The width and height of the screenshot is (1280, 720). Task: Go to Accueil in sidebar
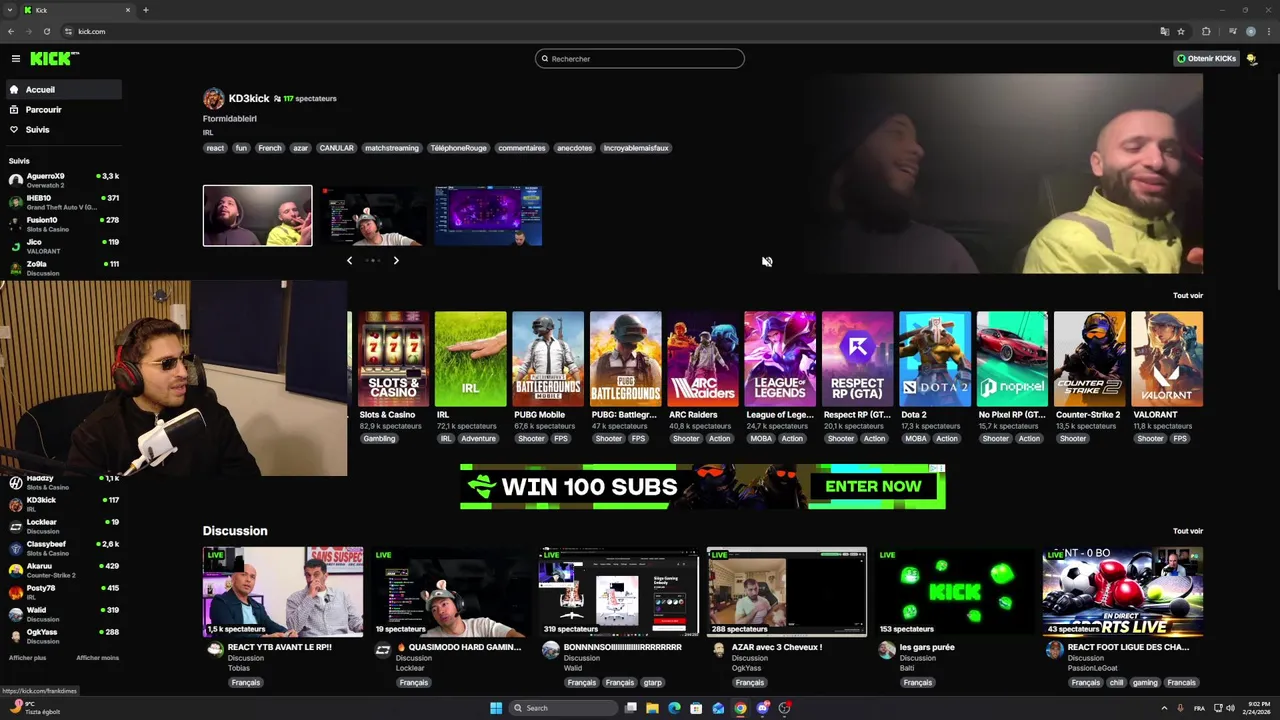pos(62,90)
